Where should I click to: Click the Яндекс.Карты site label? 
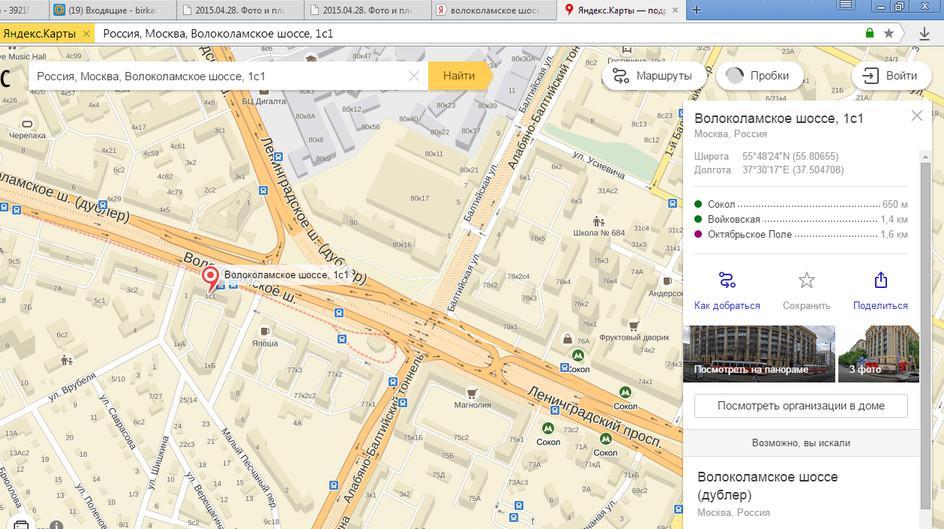(40, 34)
